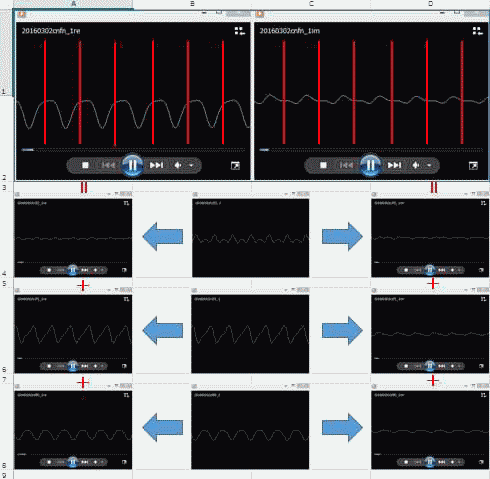490x479 pixels.
Task: Switch row 8 column D player to library
Action: tap(483, 395)
